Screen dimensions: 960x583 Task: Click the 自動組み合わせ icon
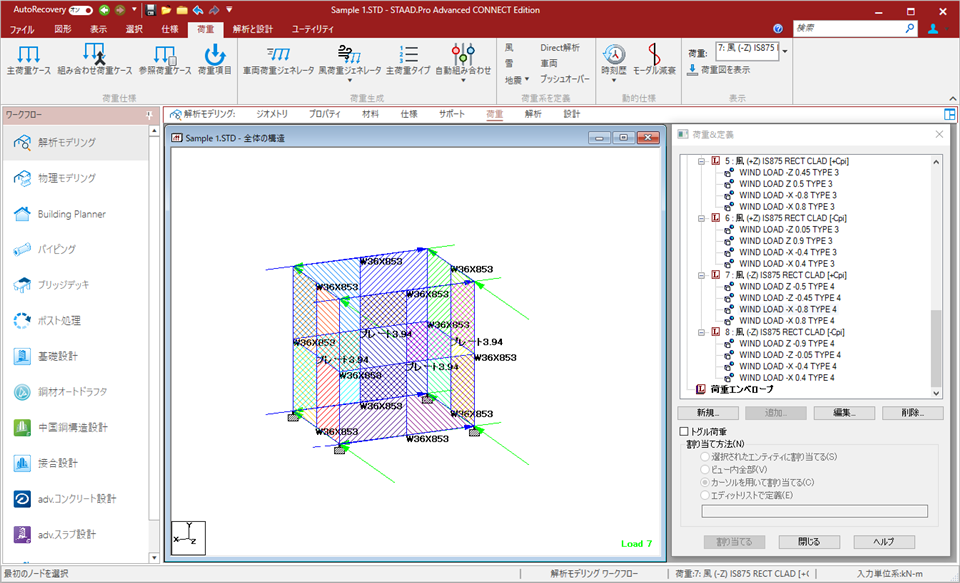pyautogui.click(x=463, y=54)
